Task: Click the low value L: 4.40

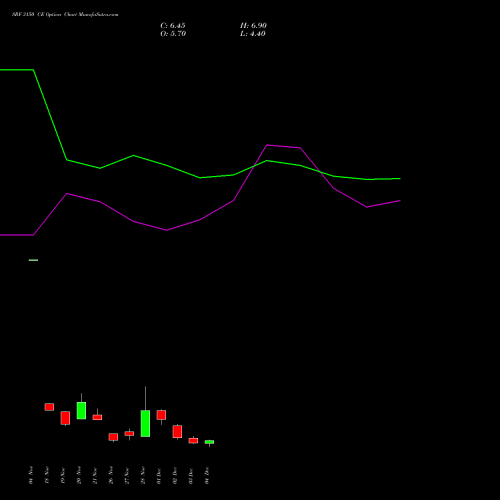Action: [x=253, y=34]
